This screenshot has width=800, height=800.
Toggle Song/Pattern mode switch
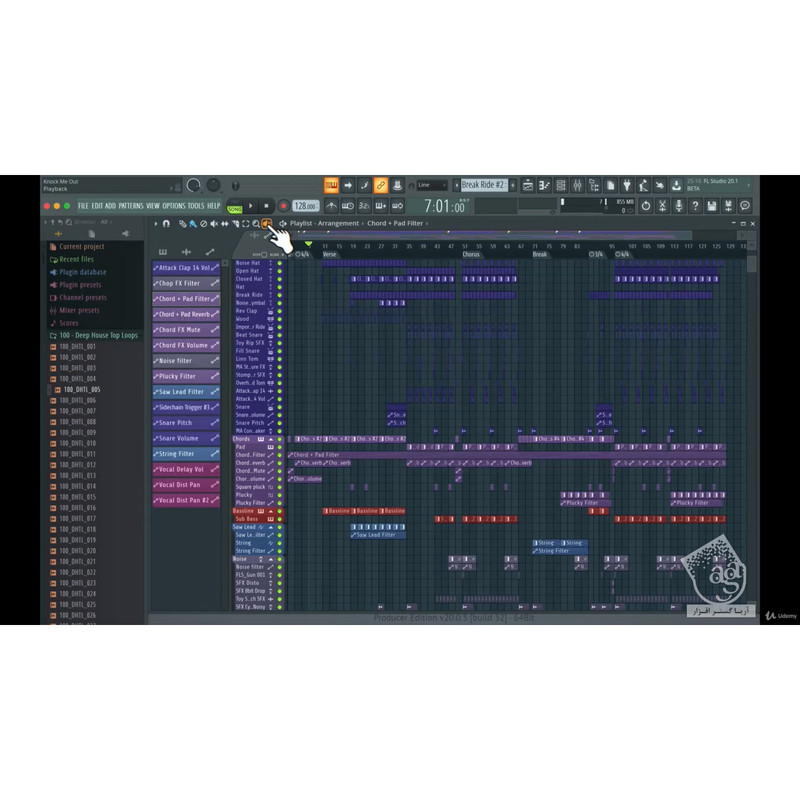(x=235, y=206)
